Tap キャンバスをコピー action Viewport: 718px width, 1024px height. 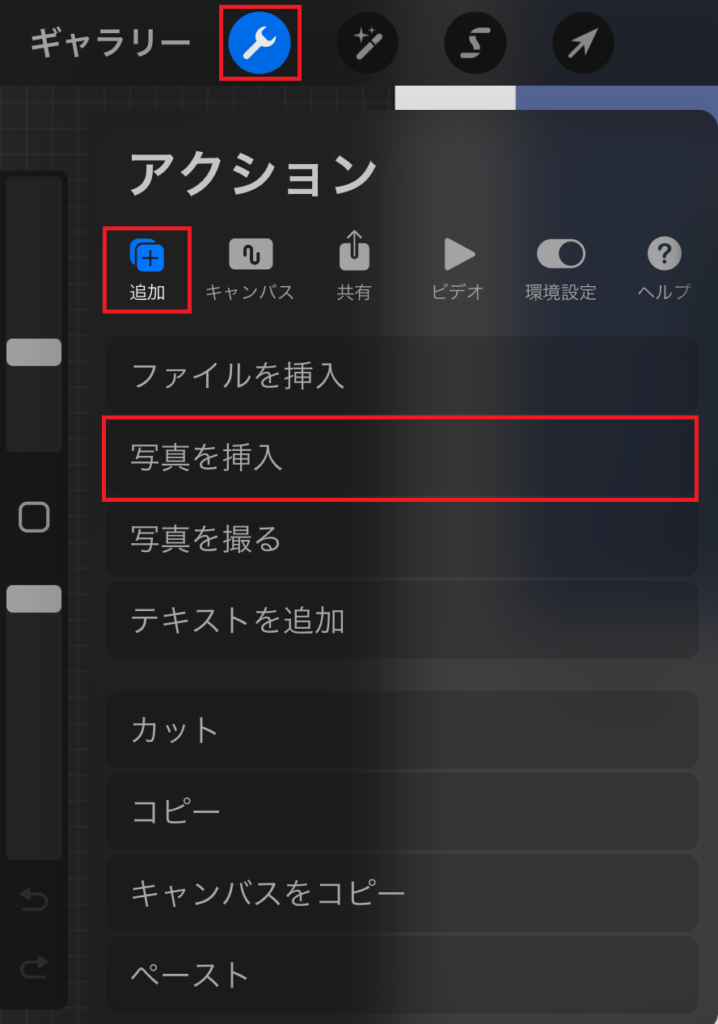coord(402,893)
